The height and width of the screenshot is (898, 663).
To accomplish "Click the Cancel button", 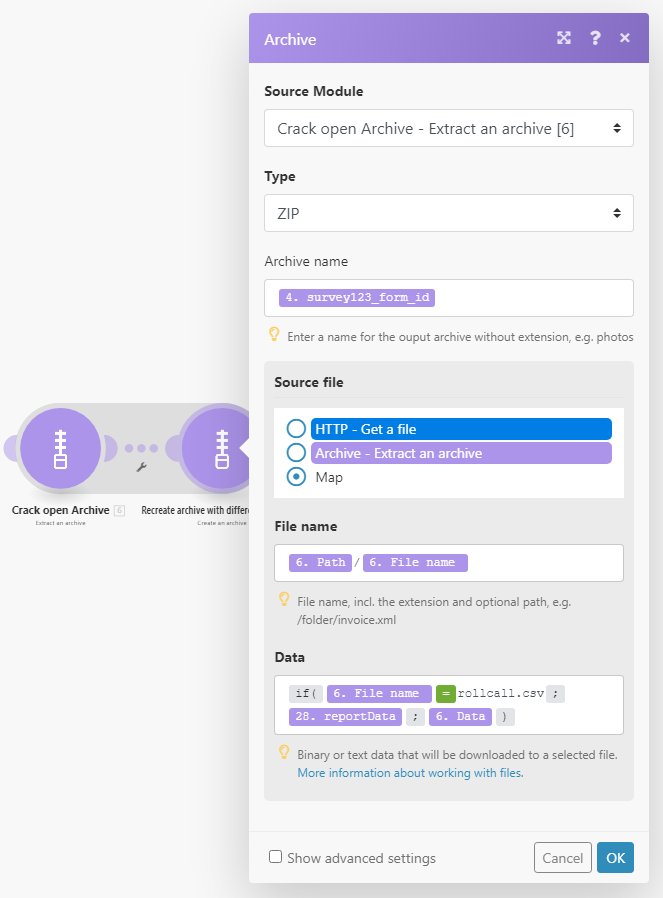I will pyautogui.click(x=562, y=858).
